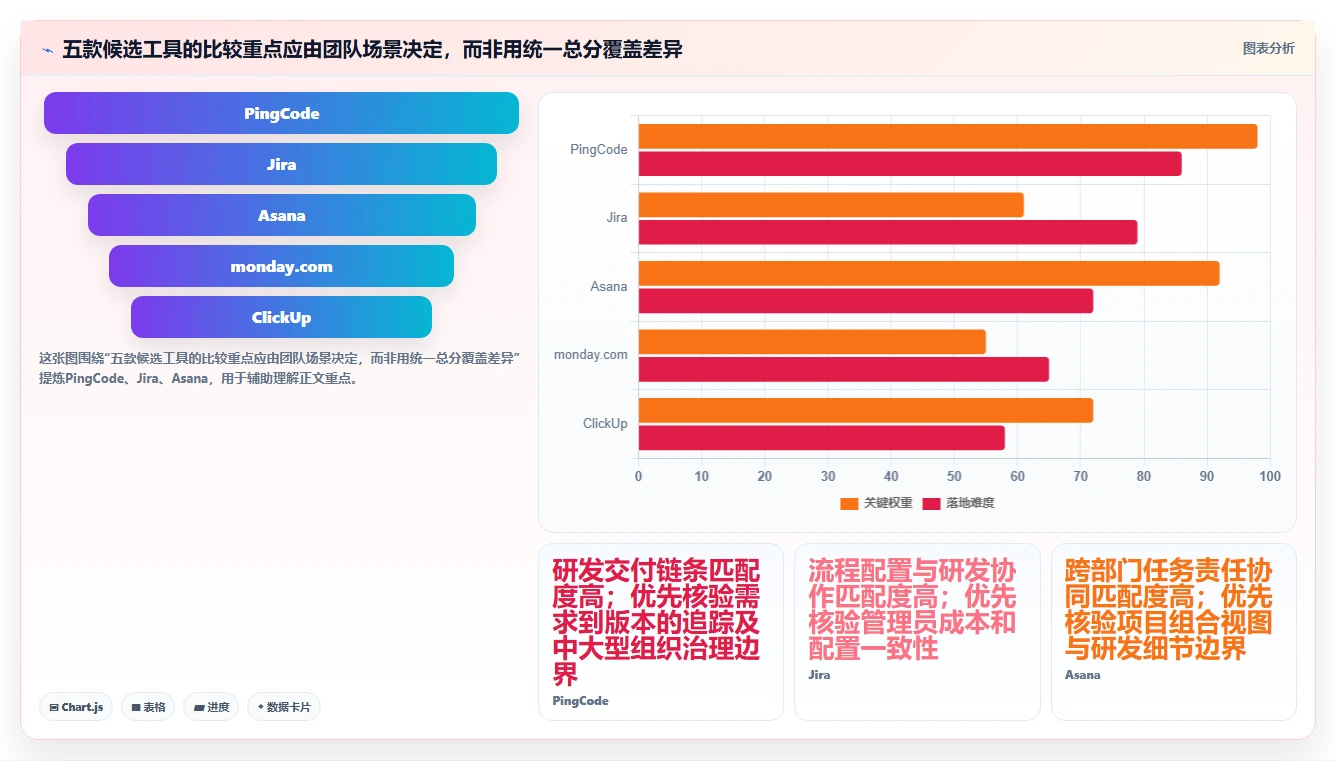Open the Jira data card text

[912, 610]
